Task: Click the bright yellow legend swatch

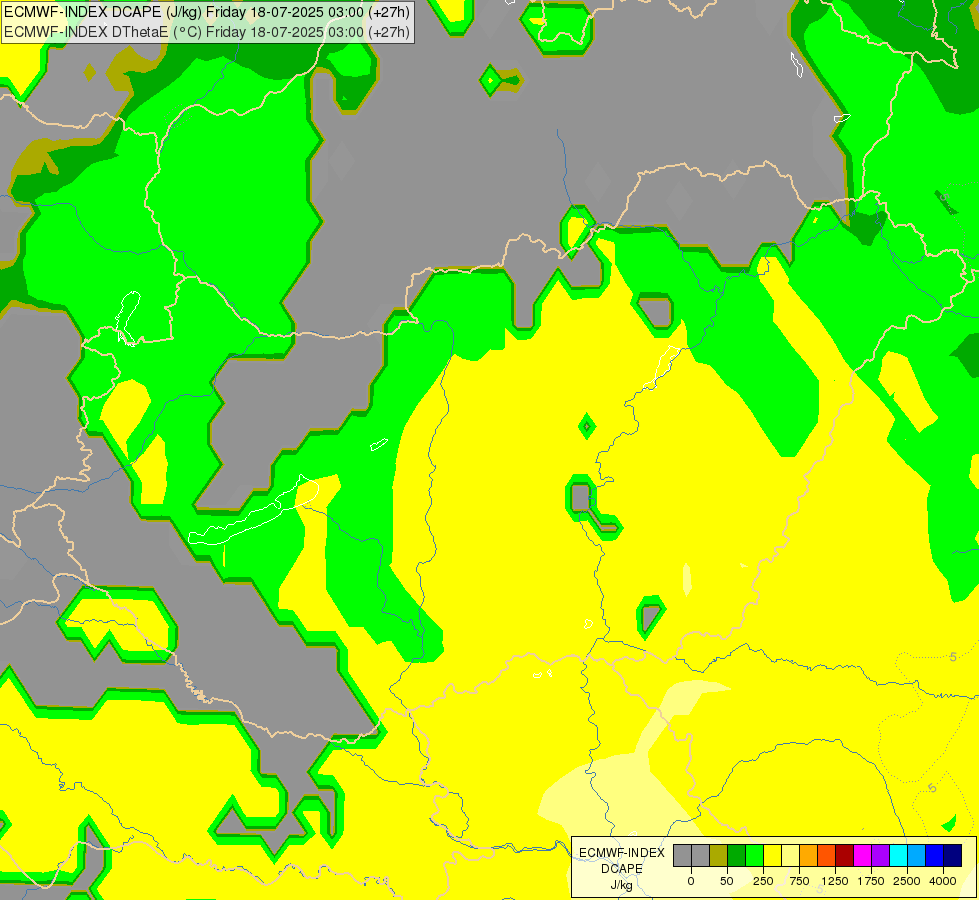Action: pyautogui.click(x=772, y=855)
